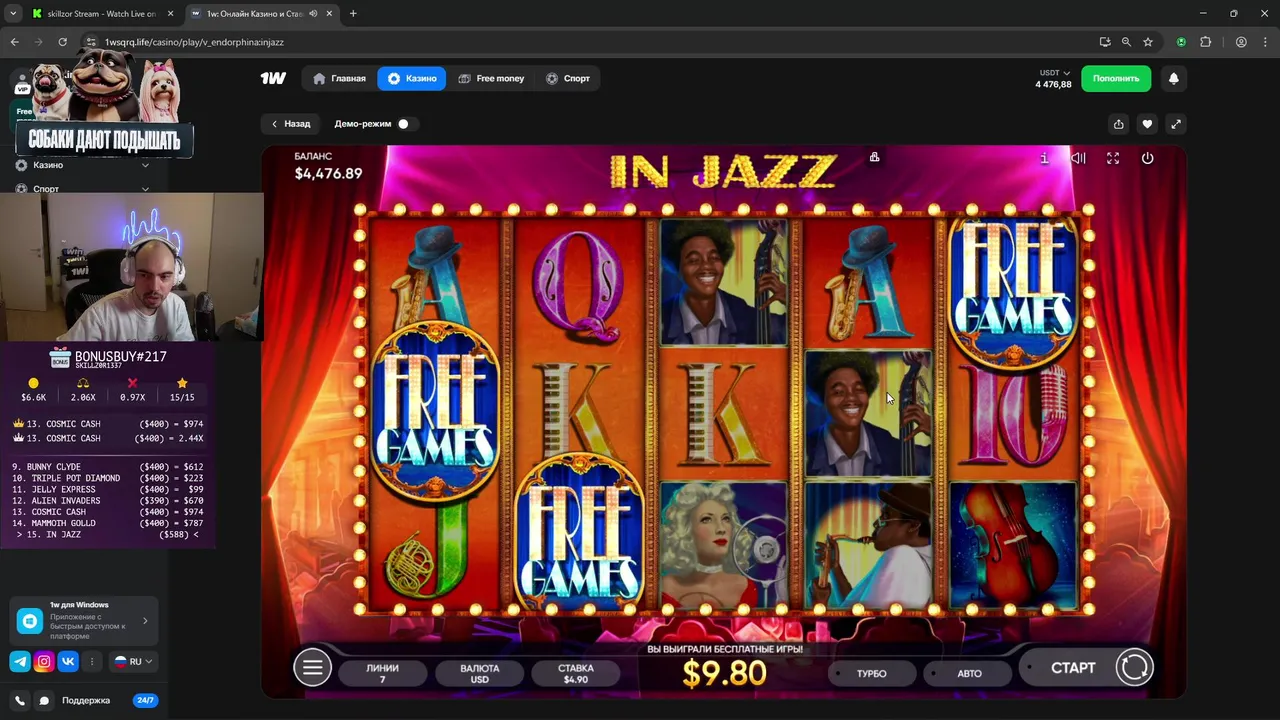Open VK social icon
Image resolution: width=1280 pixels, height=720 pixels.
(68, 661)
